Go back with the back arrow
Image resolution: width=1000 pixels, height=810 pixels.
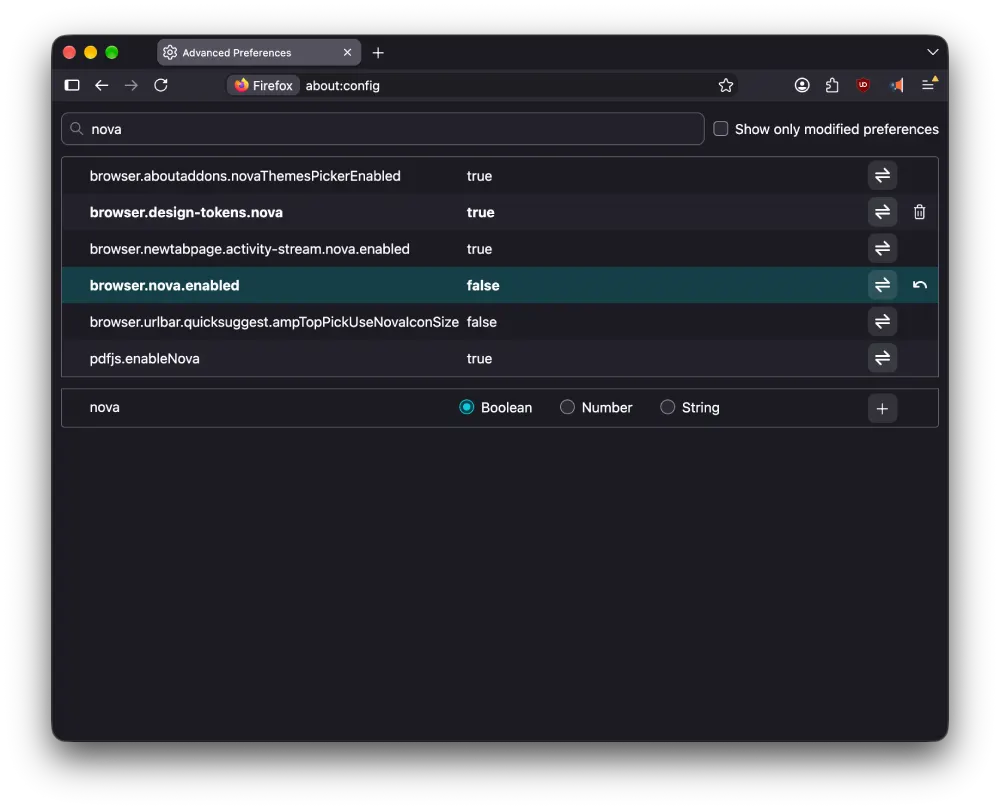click(x=101, y=85)
